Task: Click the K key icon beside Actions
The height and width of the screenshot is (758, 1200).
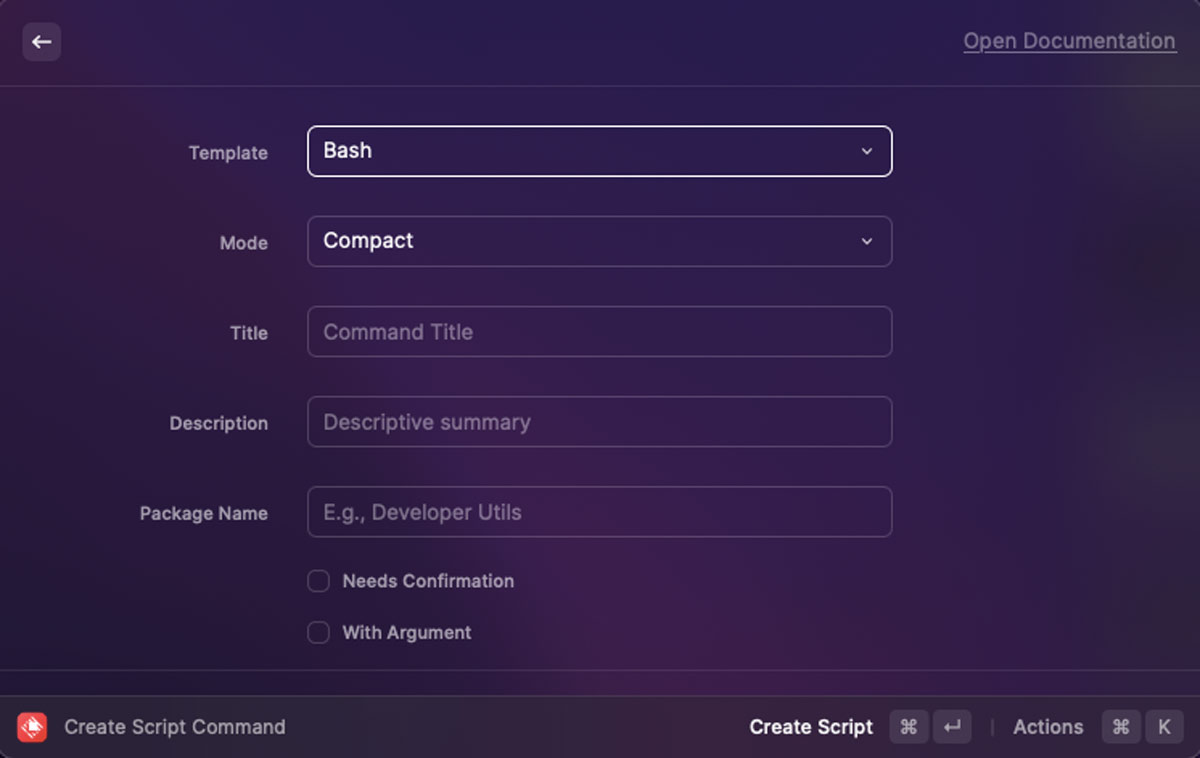Action: pos(1164,727)
